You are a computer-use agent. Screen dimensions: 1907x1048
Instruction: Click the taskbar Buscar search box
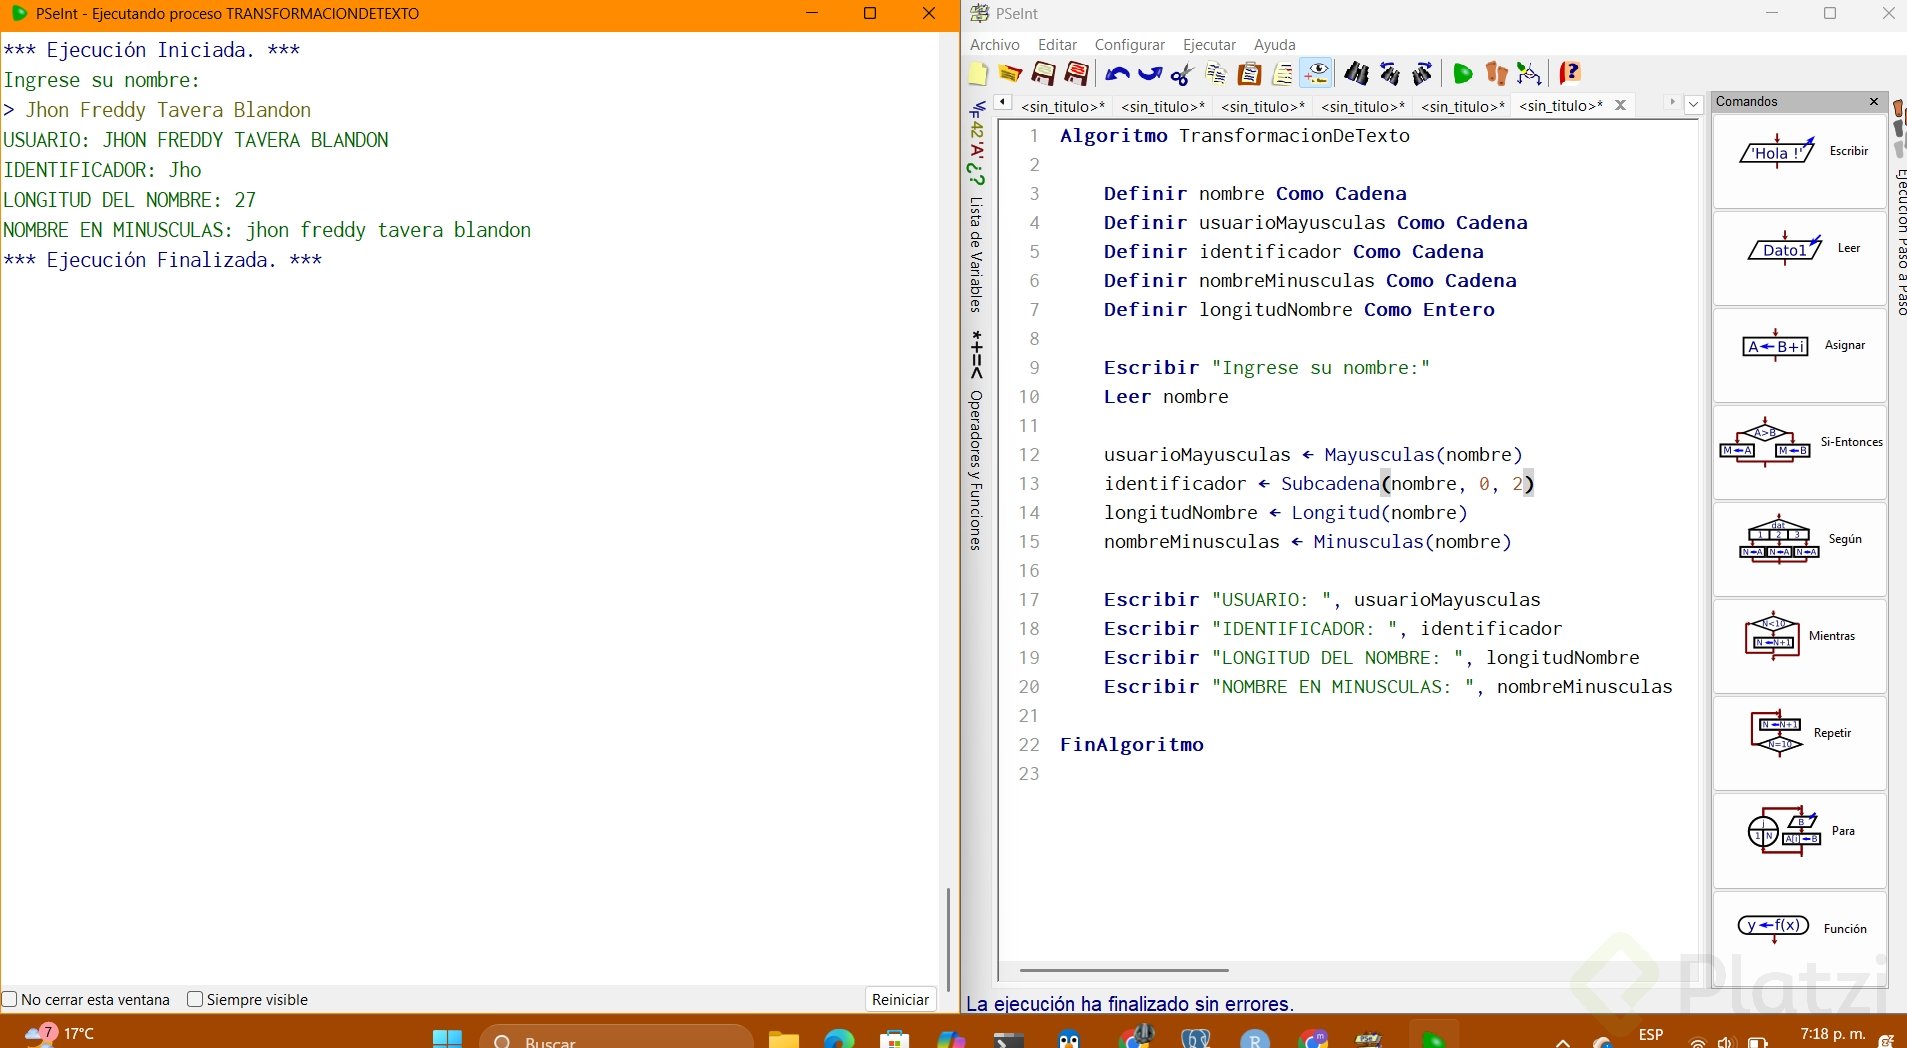(616, 1038)
